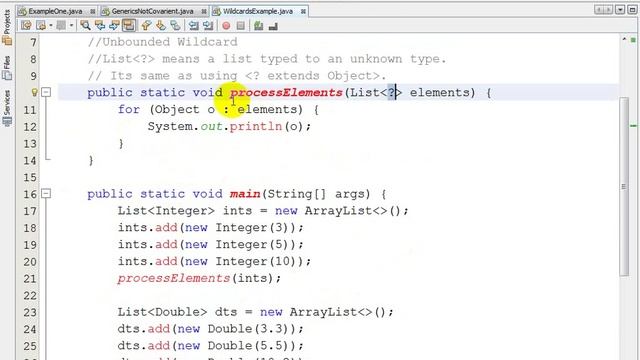Screen dimensions: 640x360
Task: Click line number 22 in gutter
Action: pos(30,296)
